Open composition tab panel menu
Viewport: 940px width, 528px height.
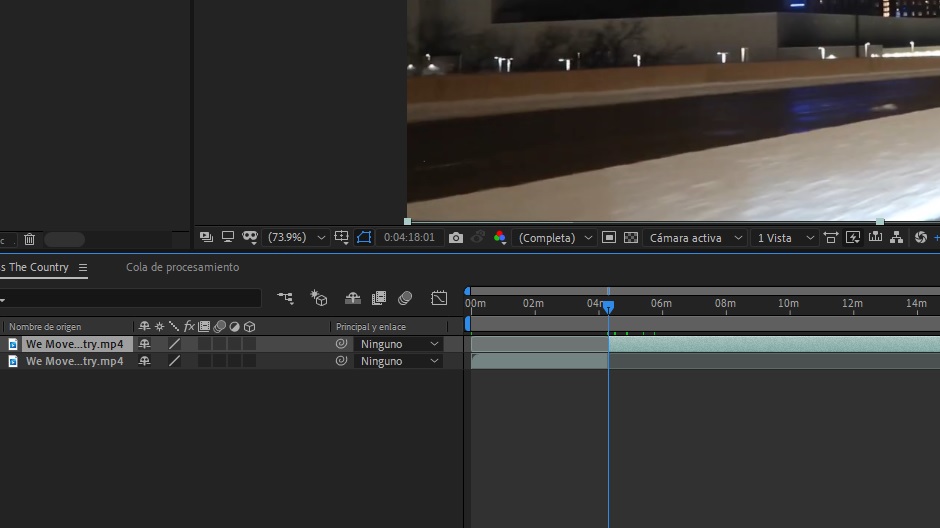(x=83, y=267)
